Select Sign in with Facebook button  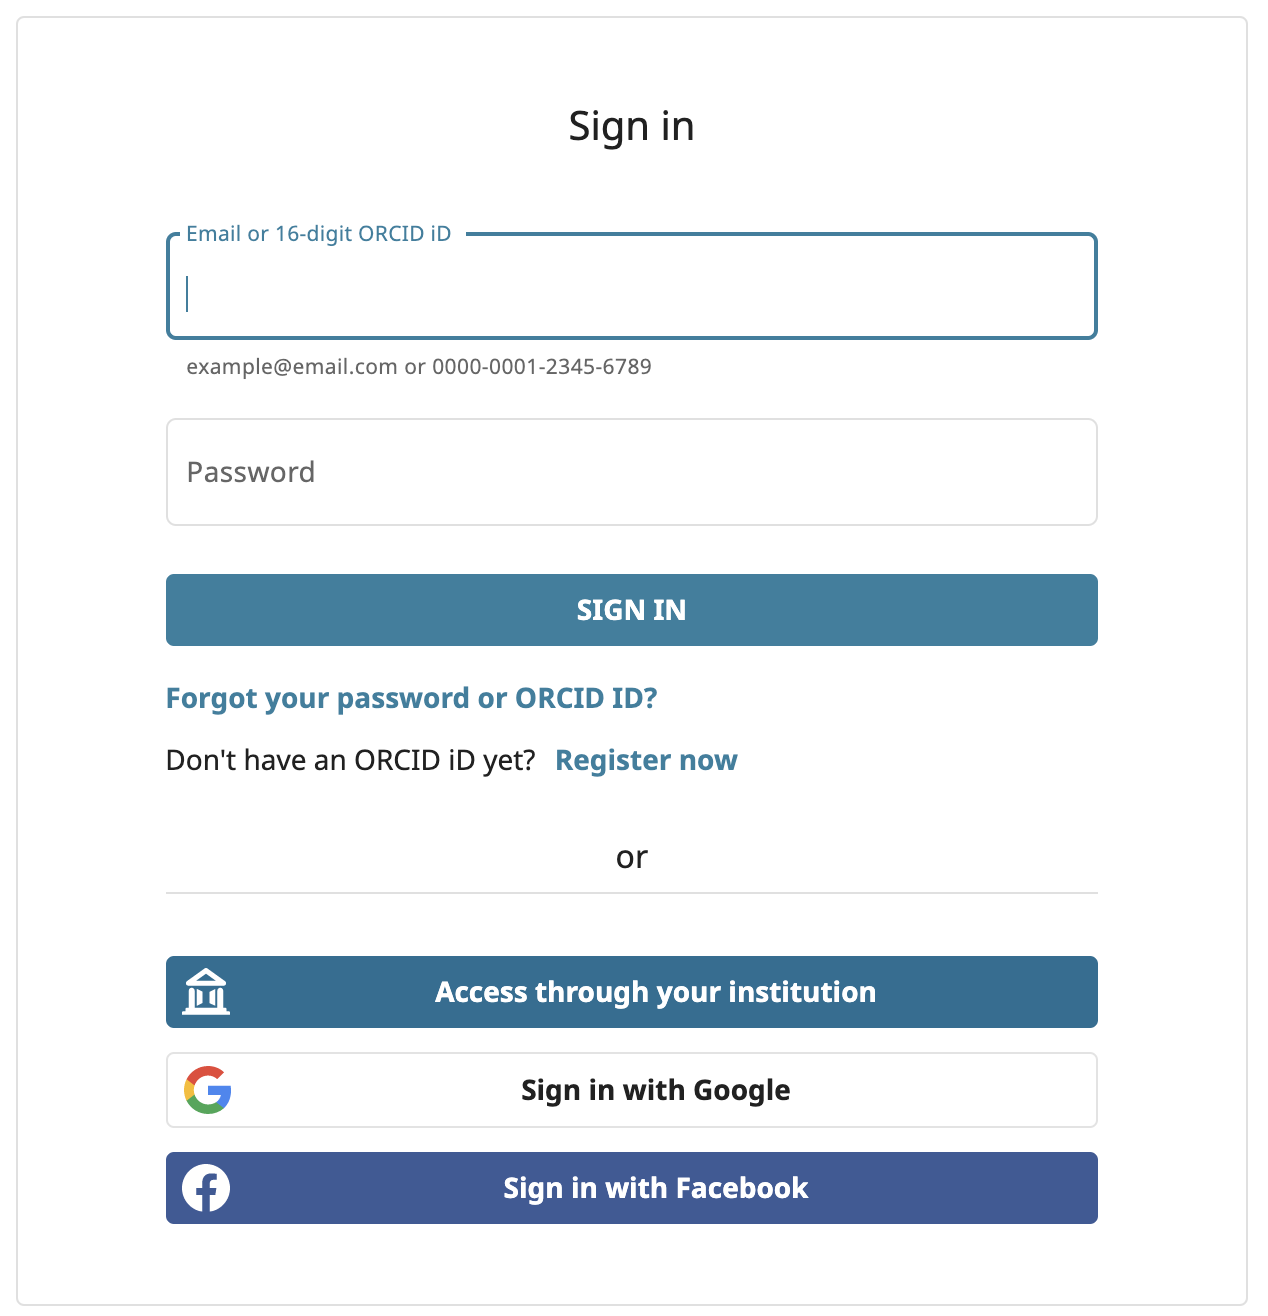(632, 1188)
